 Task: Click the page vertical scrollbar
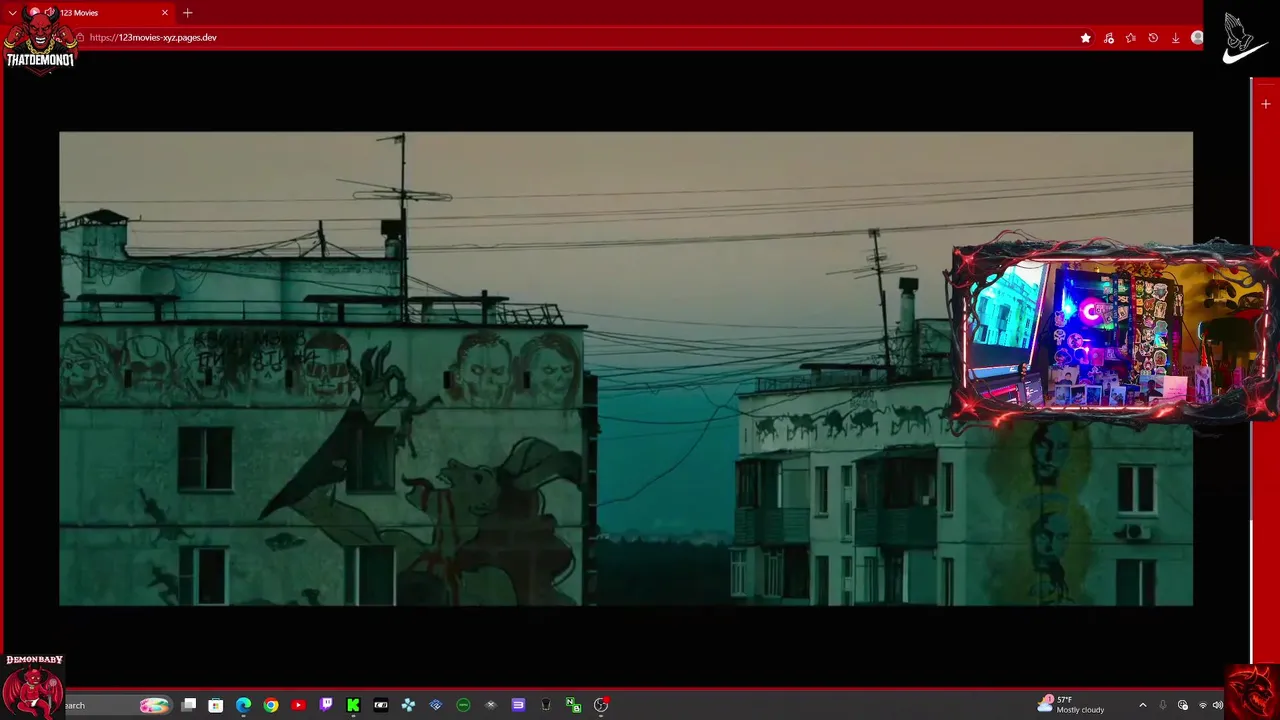point(1251,370)
